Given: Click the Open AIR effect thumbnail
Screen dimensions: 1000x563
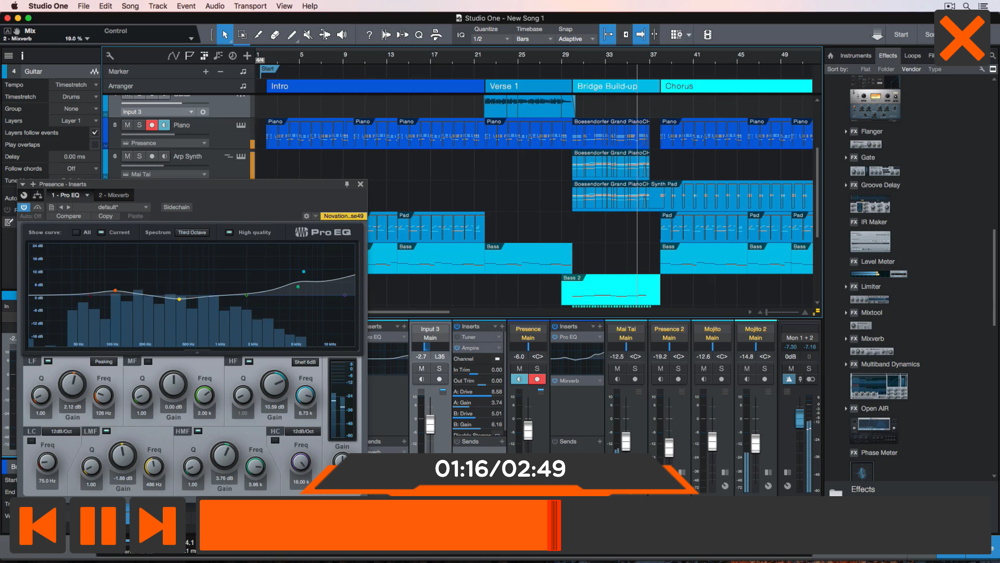Looking at the screenshot, I should (x=874, y=430).
